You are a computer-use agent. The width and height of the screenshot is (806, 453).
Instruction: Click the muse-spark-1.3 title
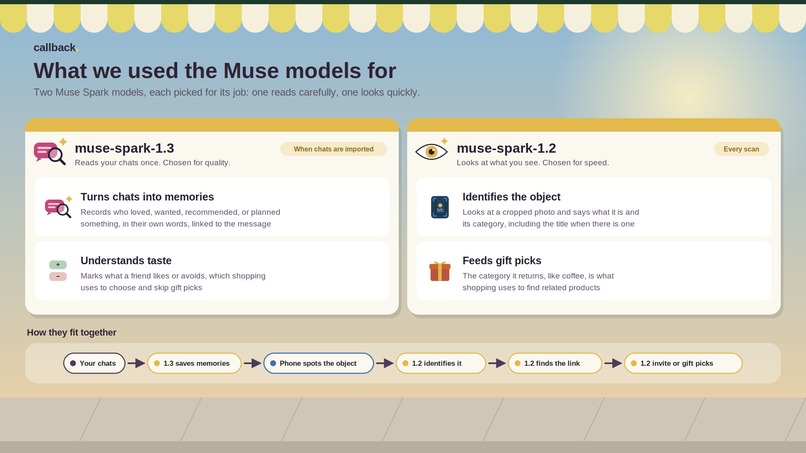pyautogui.click(x=124, y=148)
